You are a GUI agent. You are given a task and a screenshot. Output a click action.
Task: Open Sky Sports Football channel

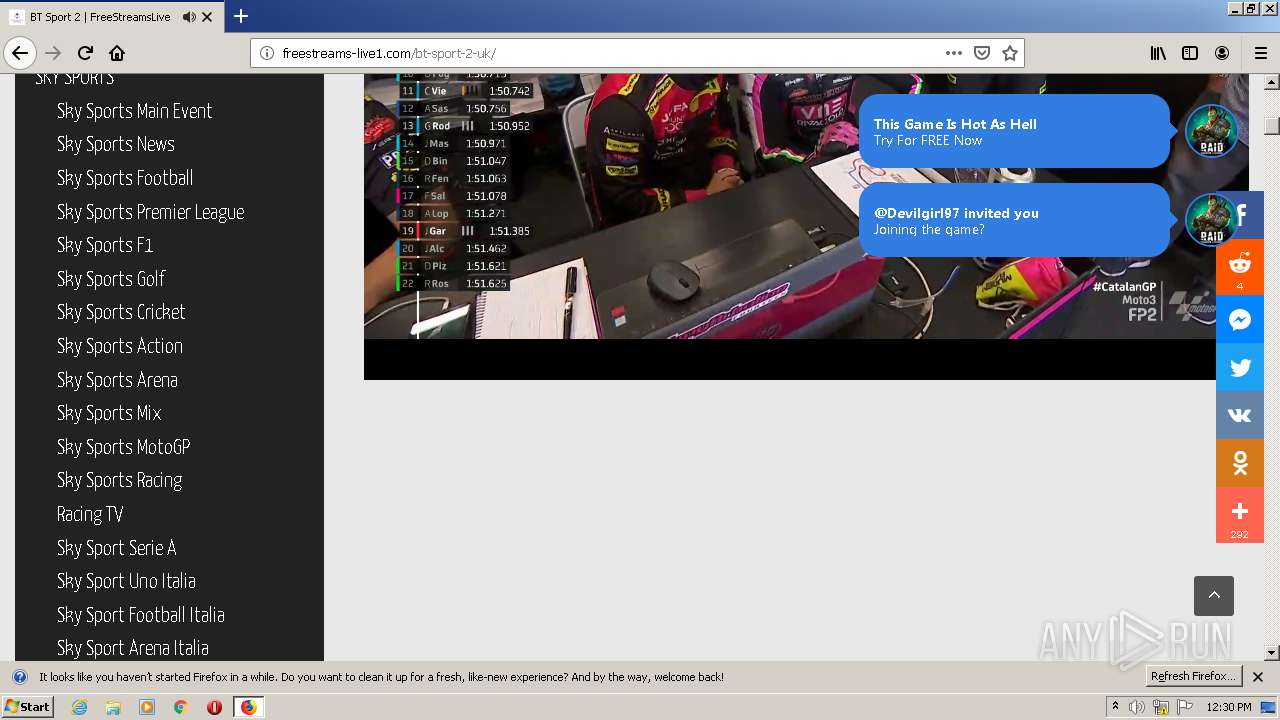[x=125, y=178]
